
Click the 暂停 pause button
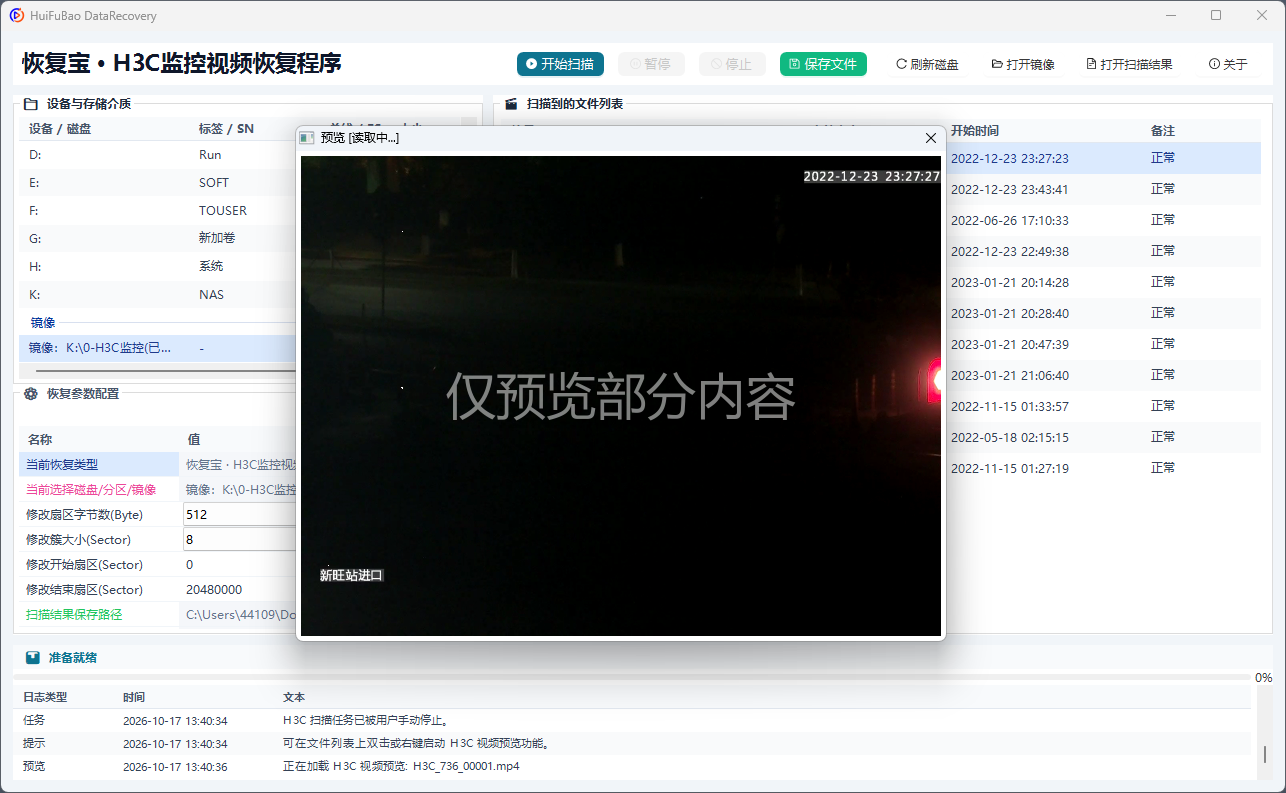pos(651,64)
